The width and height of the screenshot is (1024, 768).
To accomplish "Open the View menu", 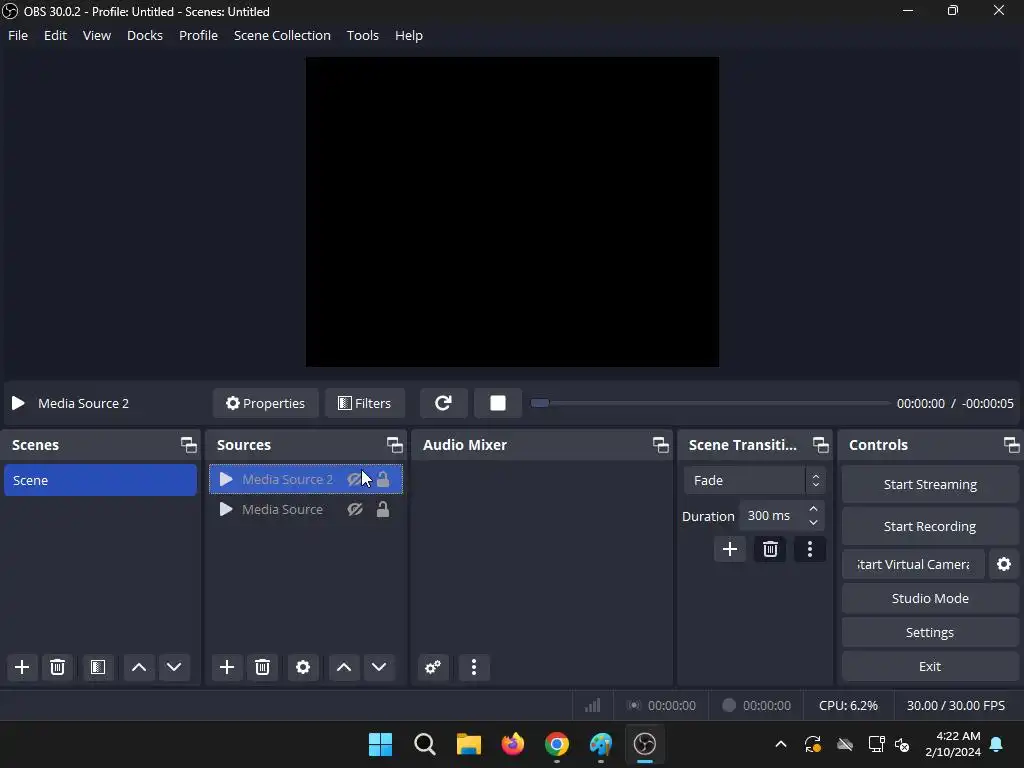I will click(x=97, y=35).
